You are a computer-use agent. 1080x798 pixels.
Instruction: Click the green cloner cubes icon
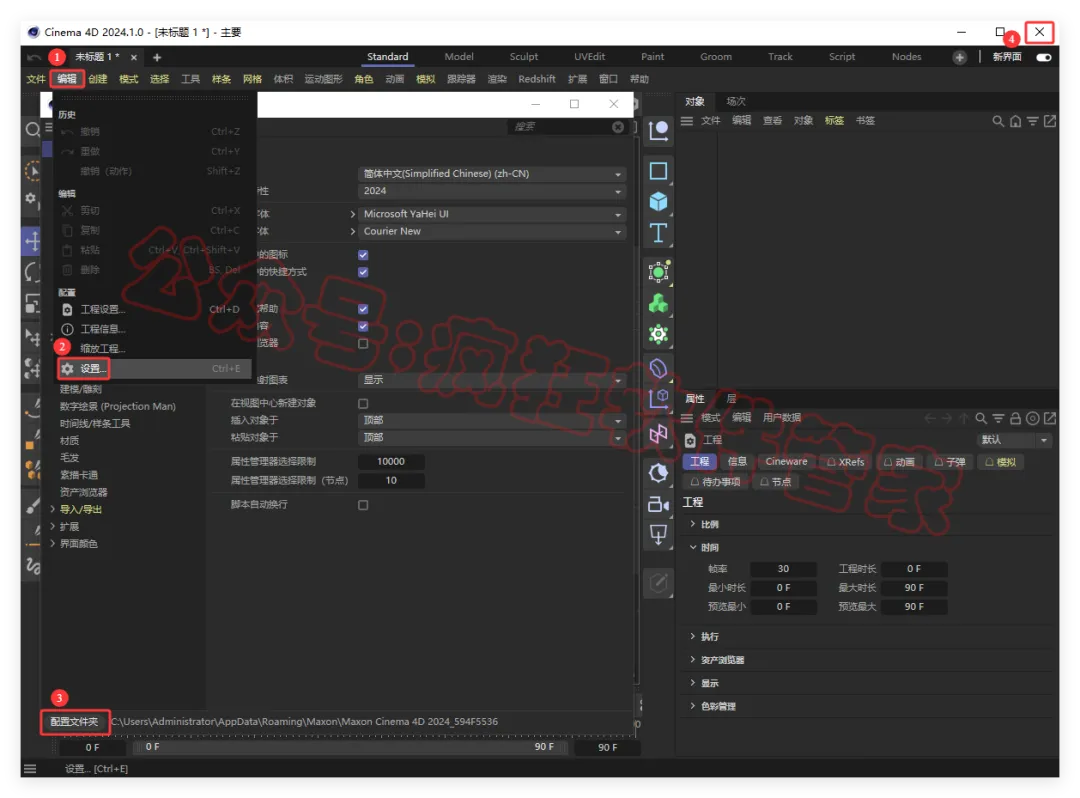[x=658, y=303]
